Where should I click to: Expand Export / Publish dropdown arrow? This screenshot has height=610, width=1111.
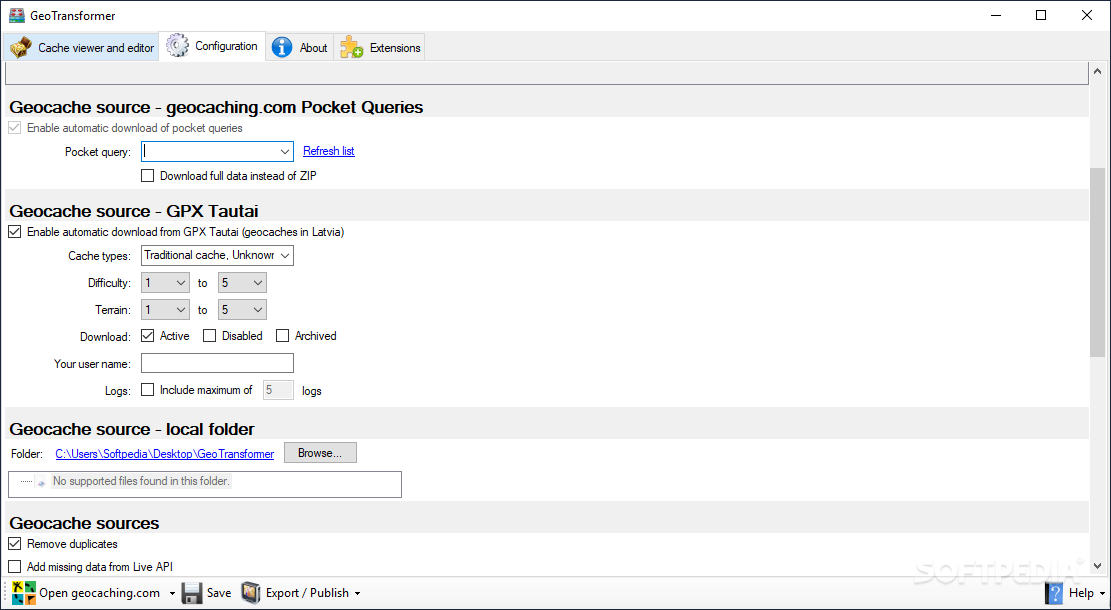pyautogui.click(x=357, y=594)
